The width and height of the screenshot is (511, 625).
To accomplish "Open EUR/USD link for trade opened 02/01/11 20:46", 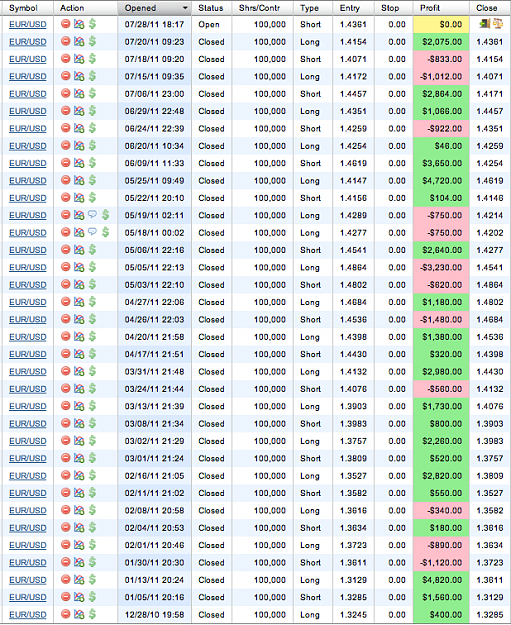I will tap(28, 545).
